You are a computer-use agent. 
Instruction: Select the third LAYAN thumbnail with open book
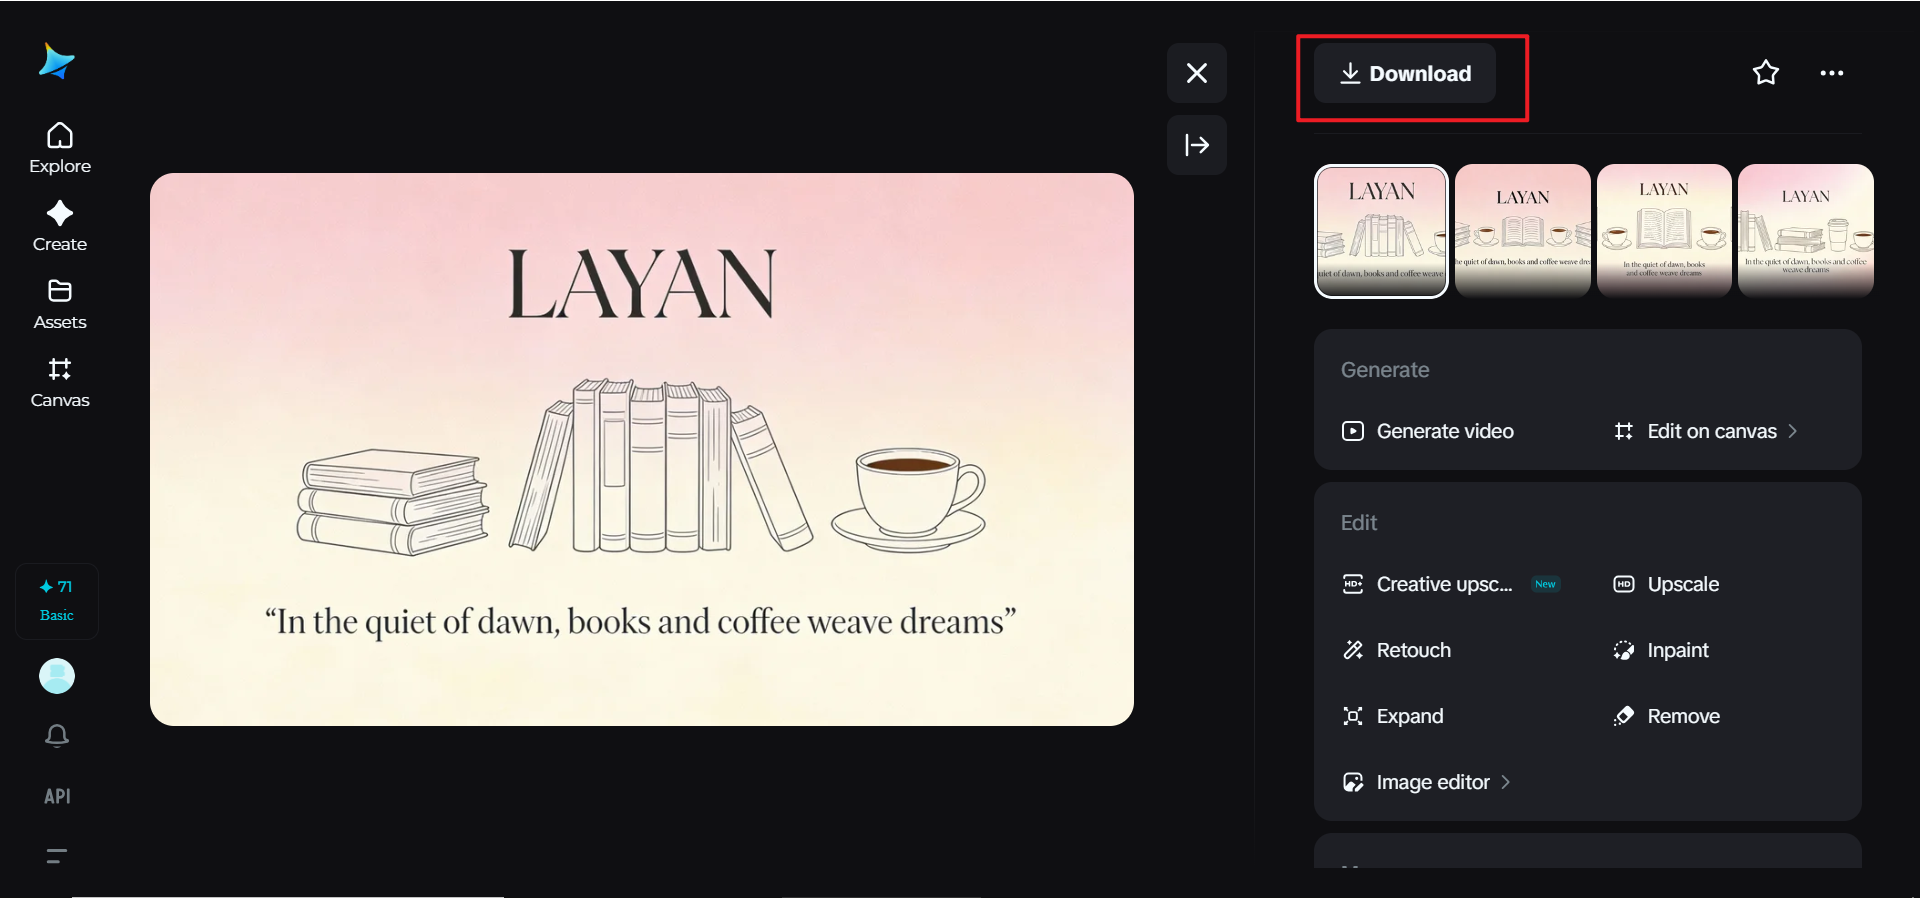pos(1664,231)
